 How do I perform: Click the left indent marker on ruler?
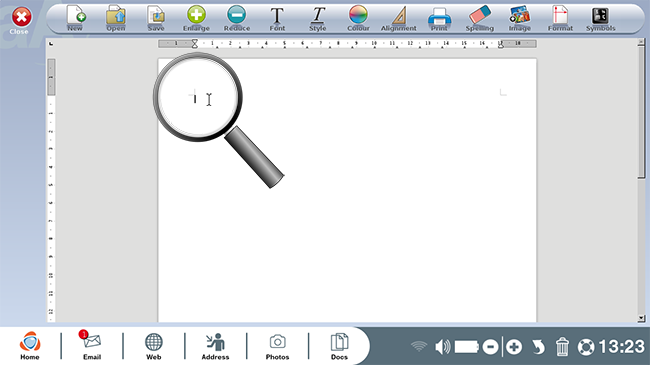coord(194,43)
